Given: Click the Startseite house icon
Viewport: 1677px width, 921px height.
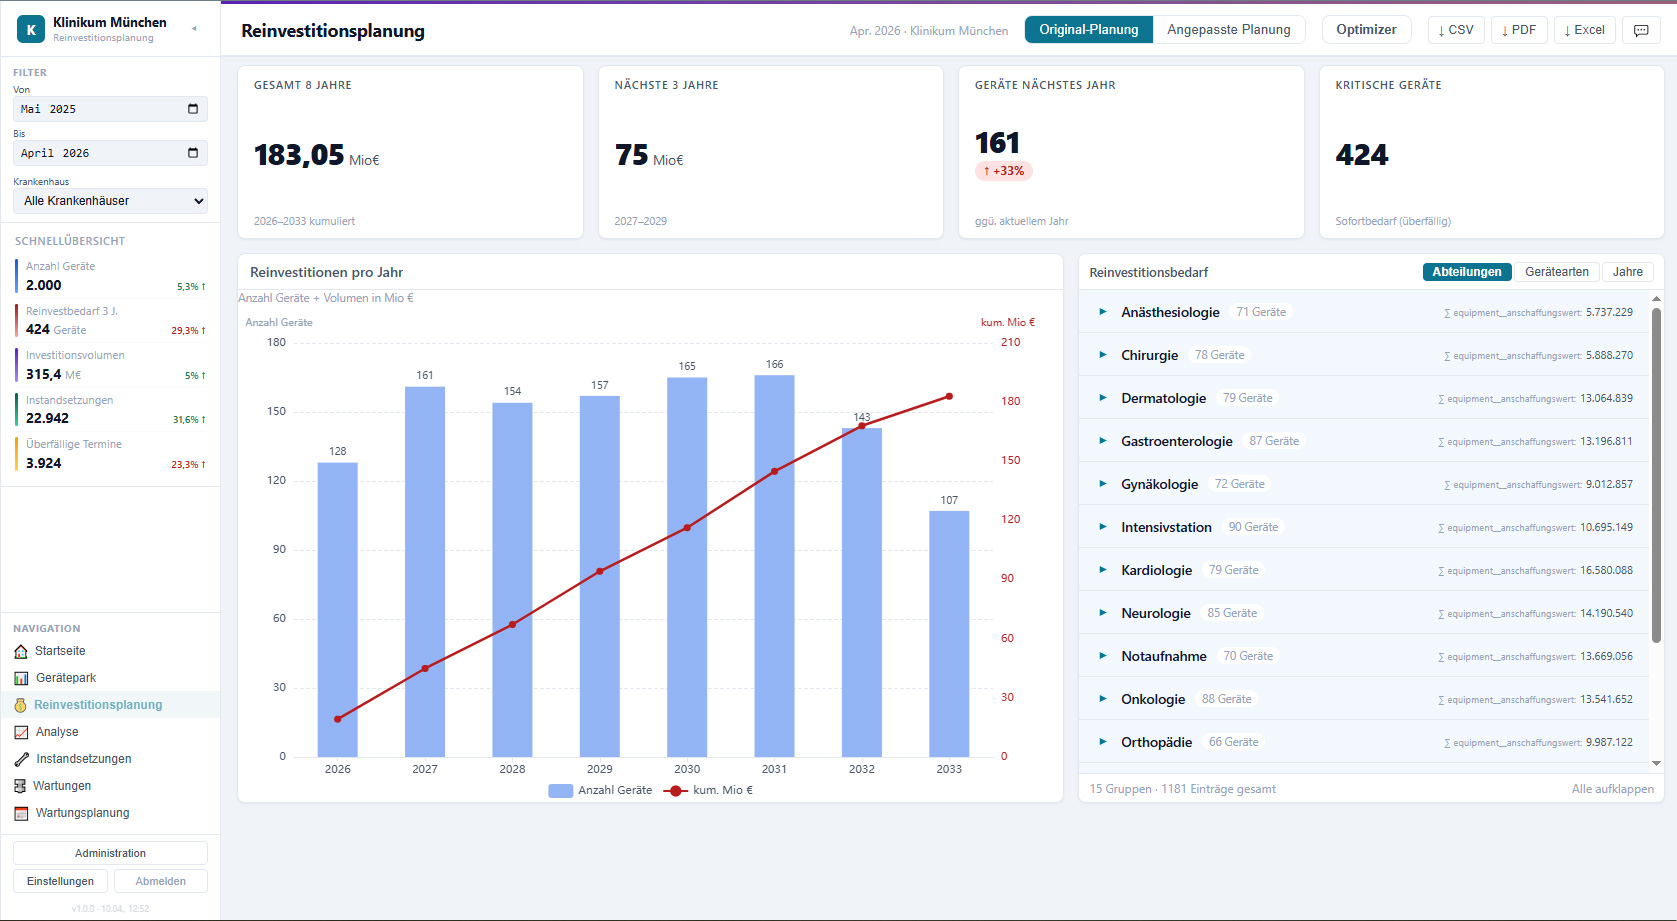Looking at the screenshot, I should pos(21,651).
